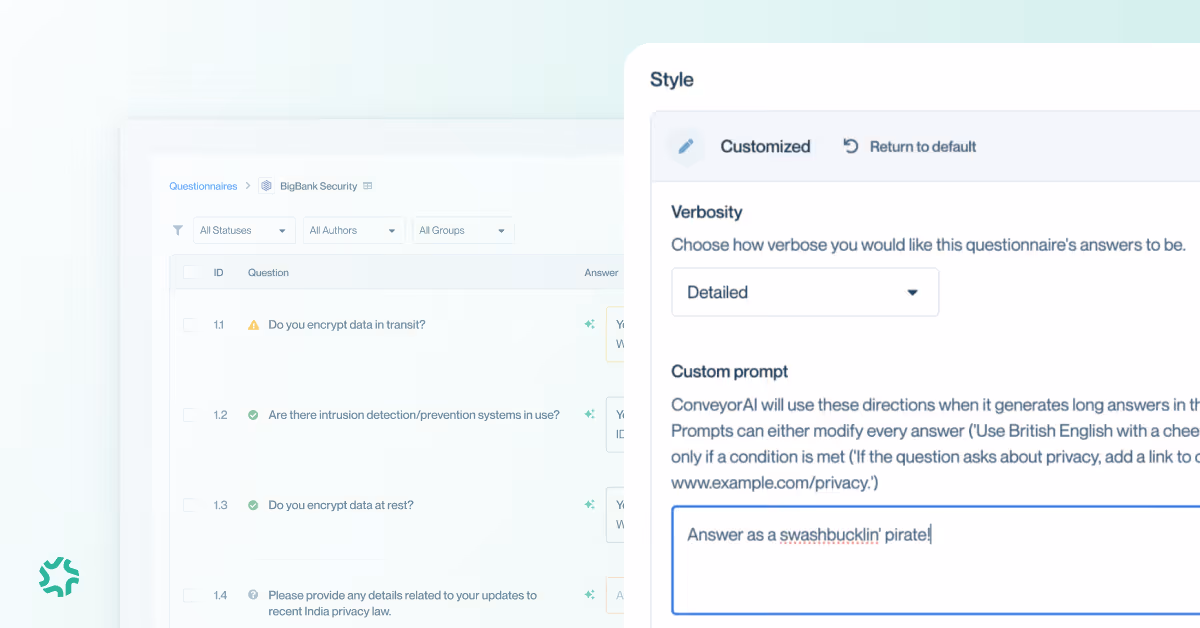This screenshot has height=628, width=1200.
Task: Click the Customized label
Action: pyautogui.click(x=765, y=146)
